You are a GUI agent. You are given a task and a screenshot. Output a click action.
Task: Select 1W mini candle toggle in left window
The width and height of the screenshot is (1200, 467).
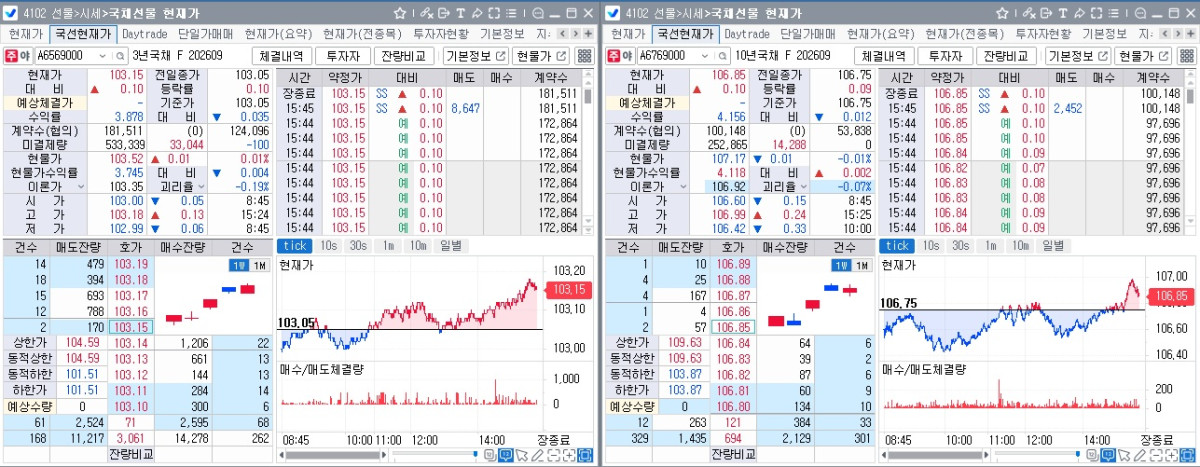(x=240, y=265)
